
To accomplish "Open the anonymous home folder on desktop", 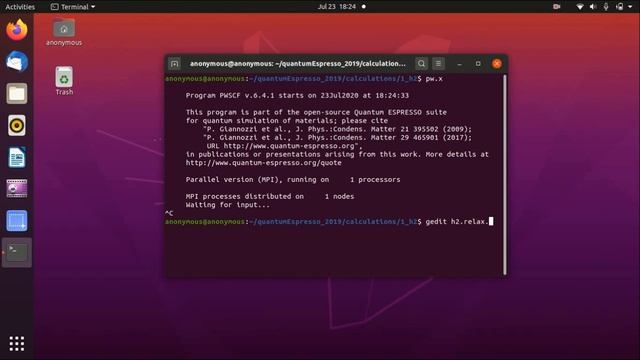I will coord(64,32).
